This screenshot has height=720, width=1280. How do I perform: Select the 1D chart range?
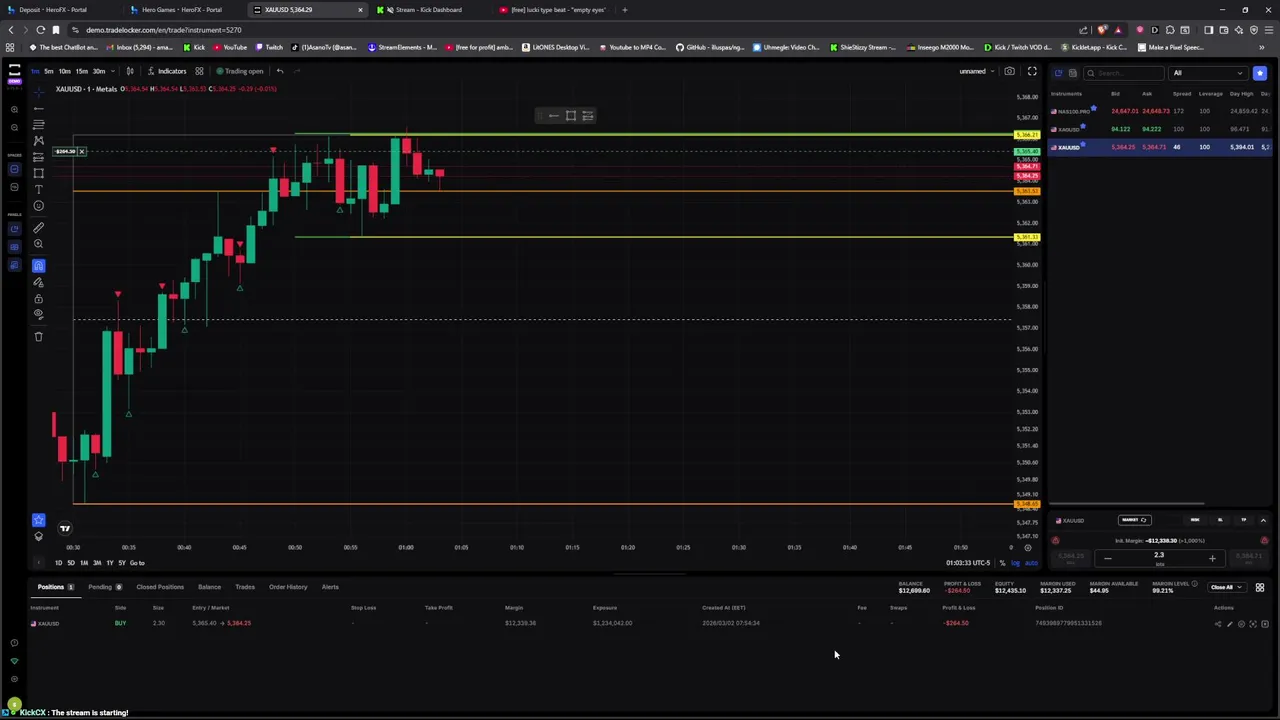point(58,563)
